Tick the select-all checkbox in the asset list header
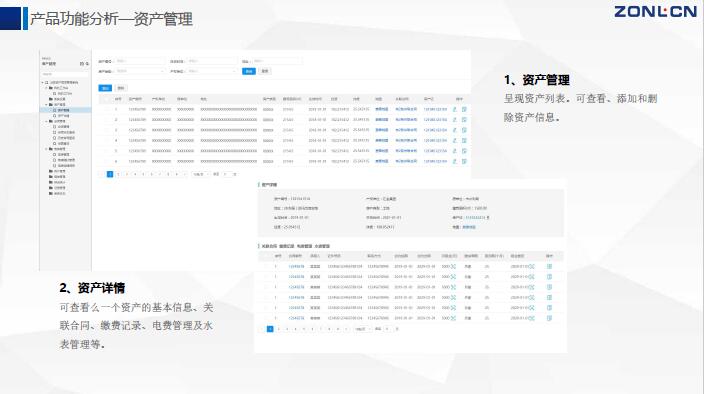This screenshot has height=394, width=704. pyautogui.click(x=106, y=99)
